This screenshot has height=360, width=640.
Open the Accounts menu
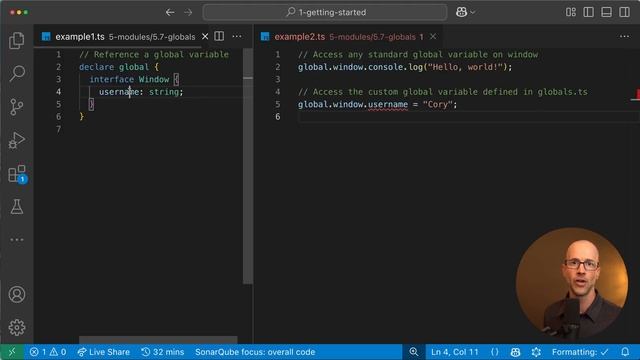[x=17, y=294]
